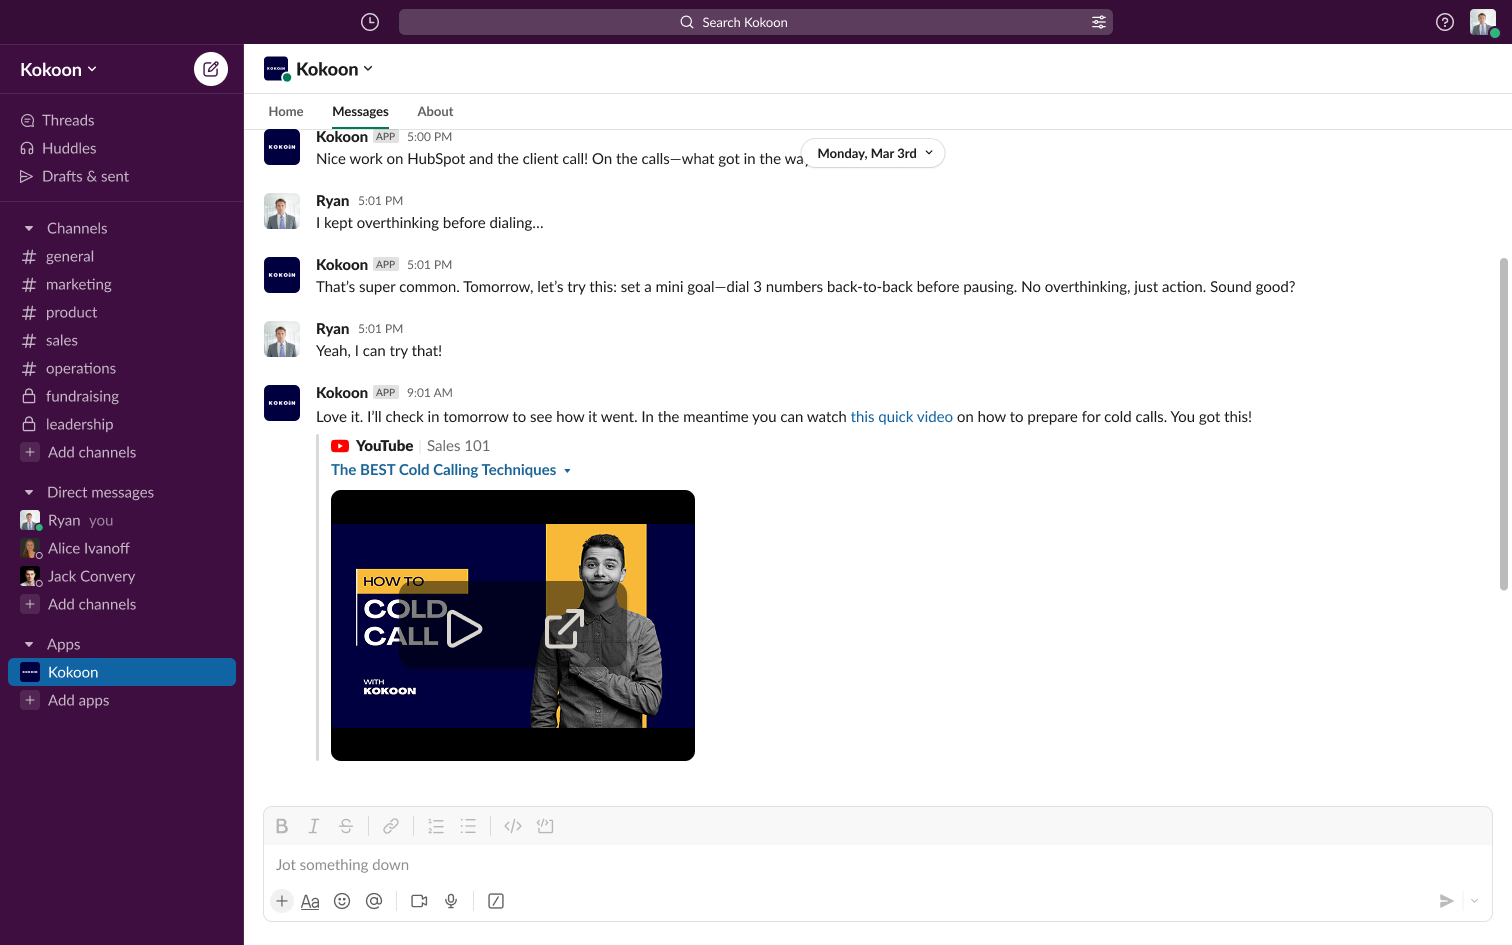This screenshot has width=1512, height=945.
Task: Start a bulleted list
Action: click(468, 826)
